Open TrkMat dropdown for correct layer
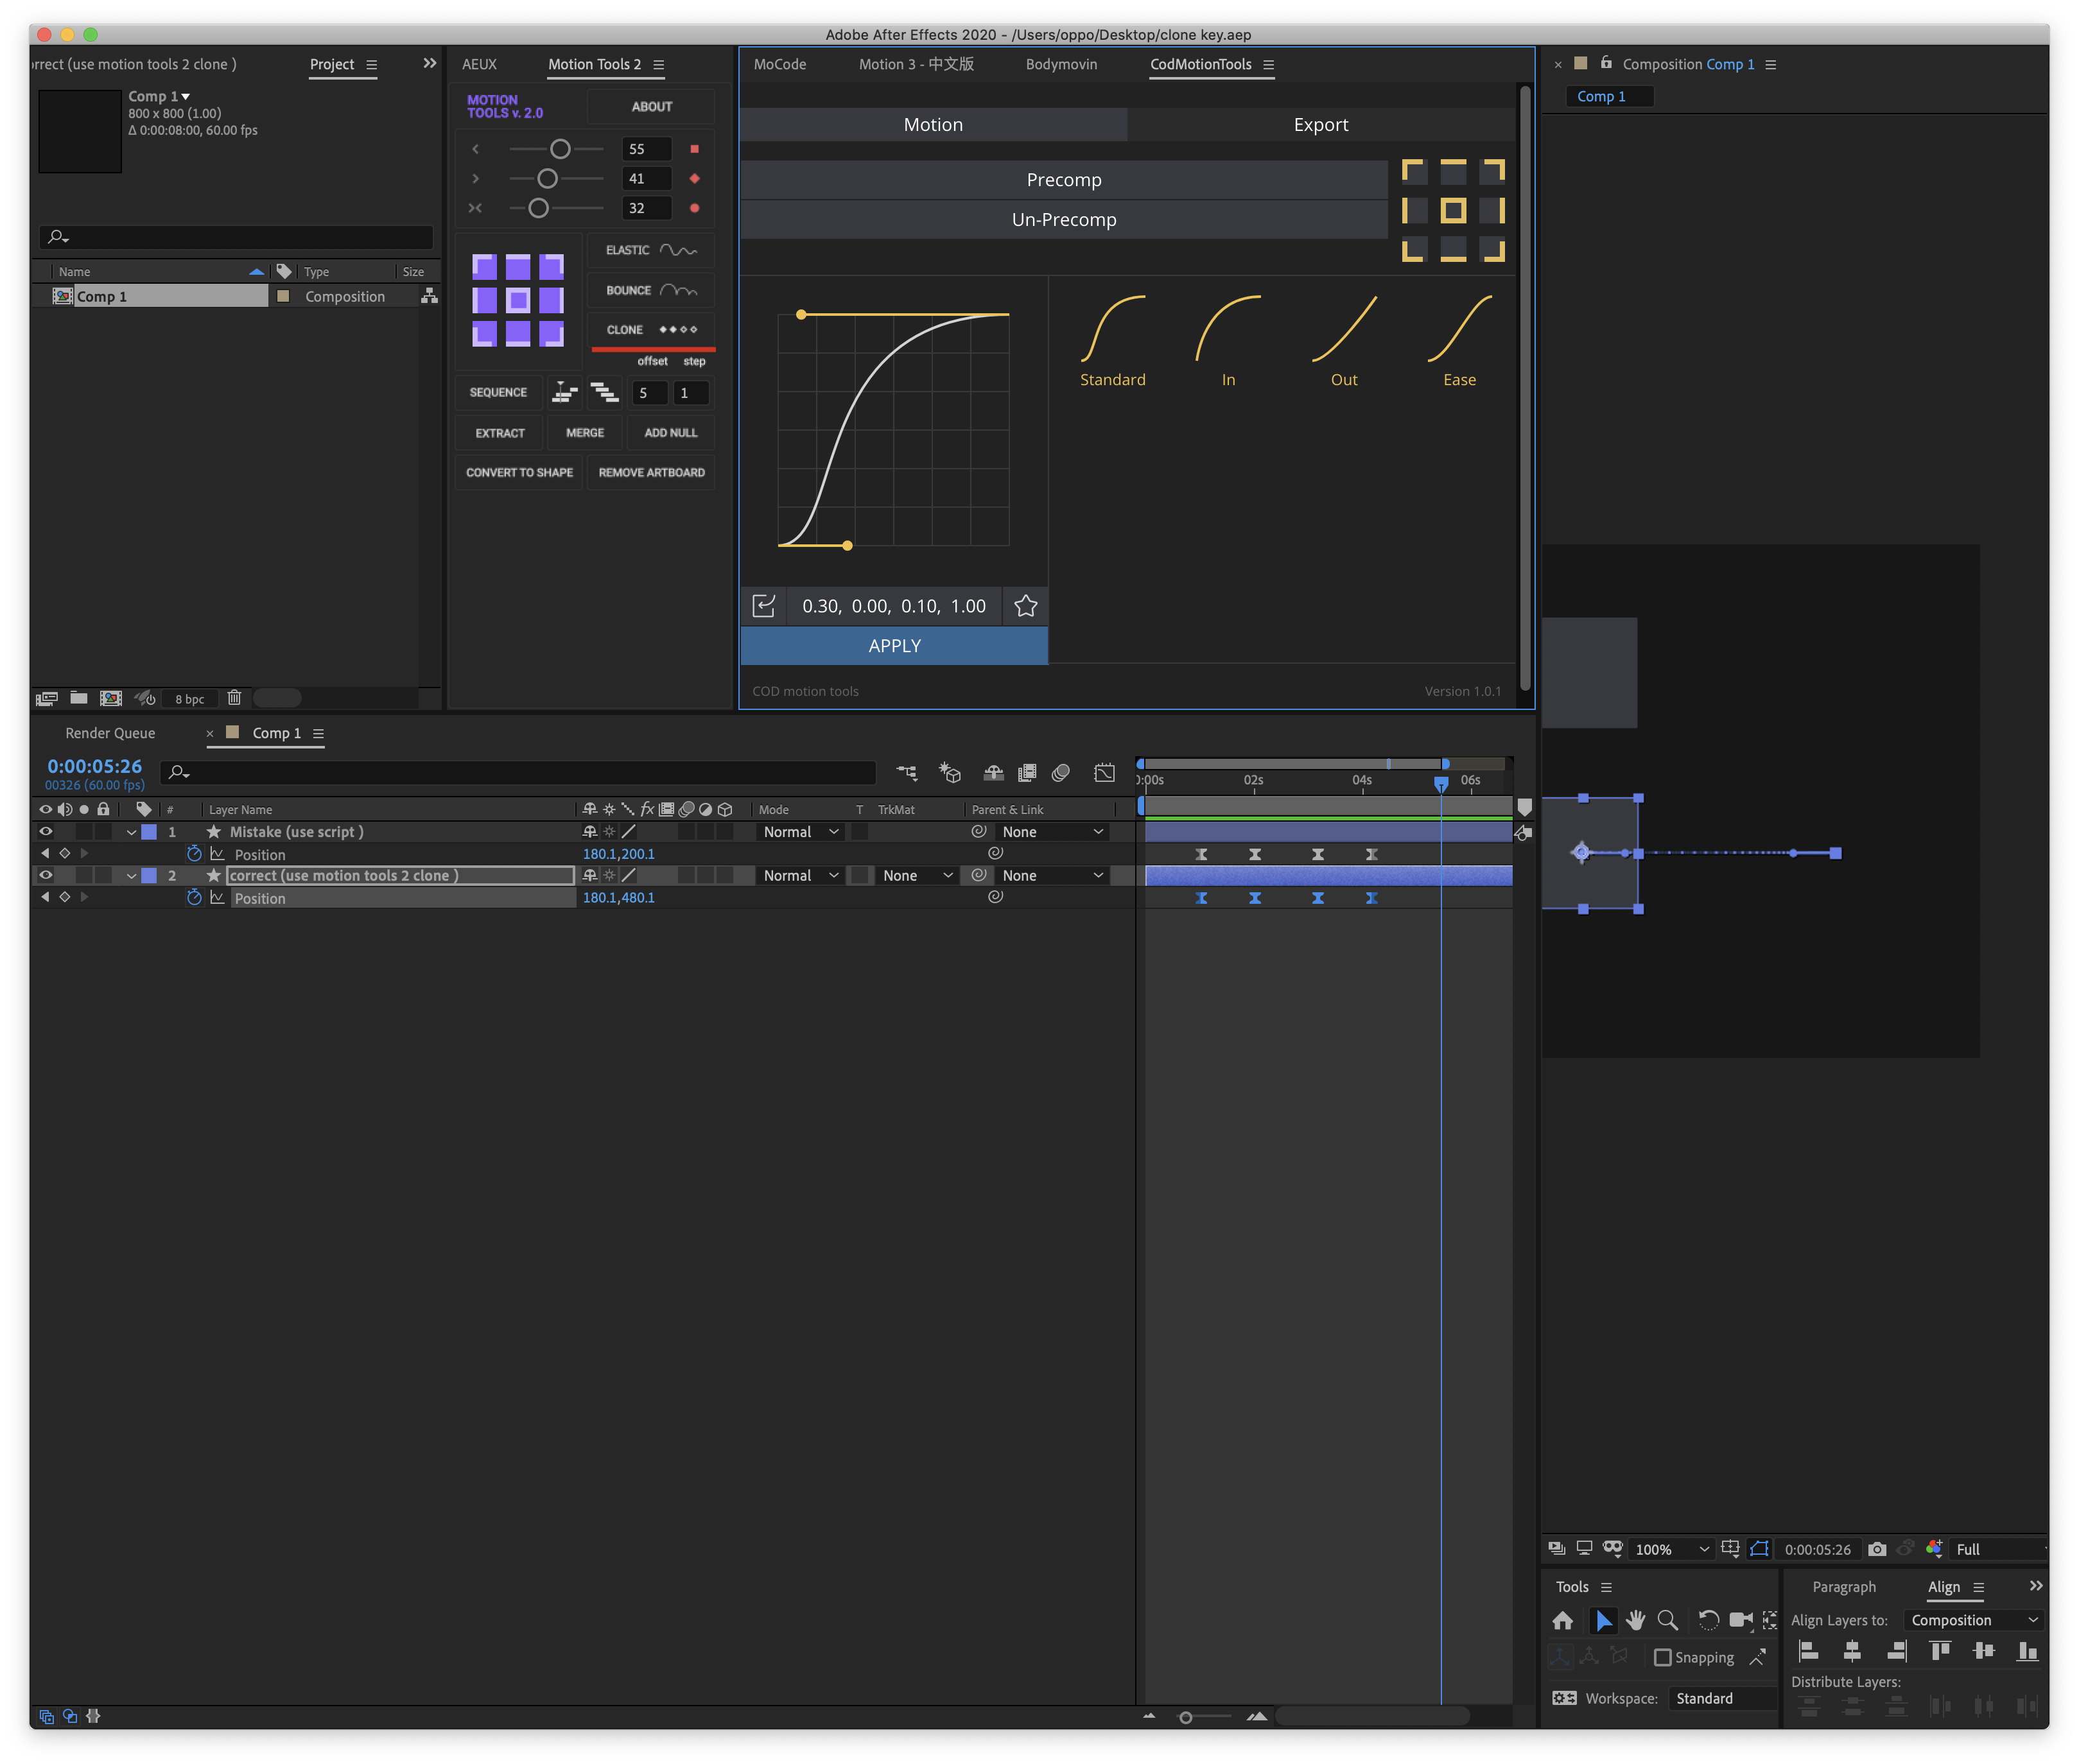The image size is (2079, 1764). [x=917, y=876]
